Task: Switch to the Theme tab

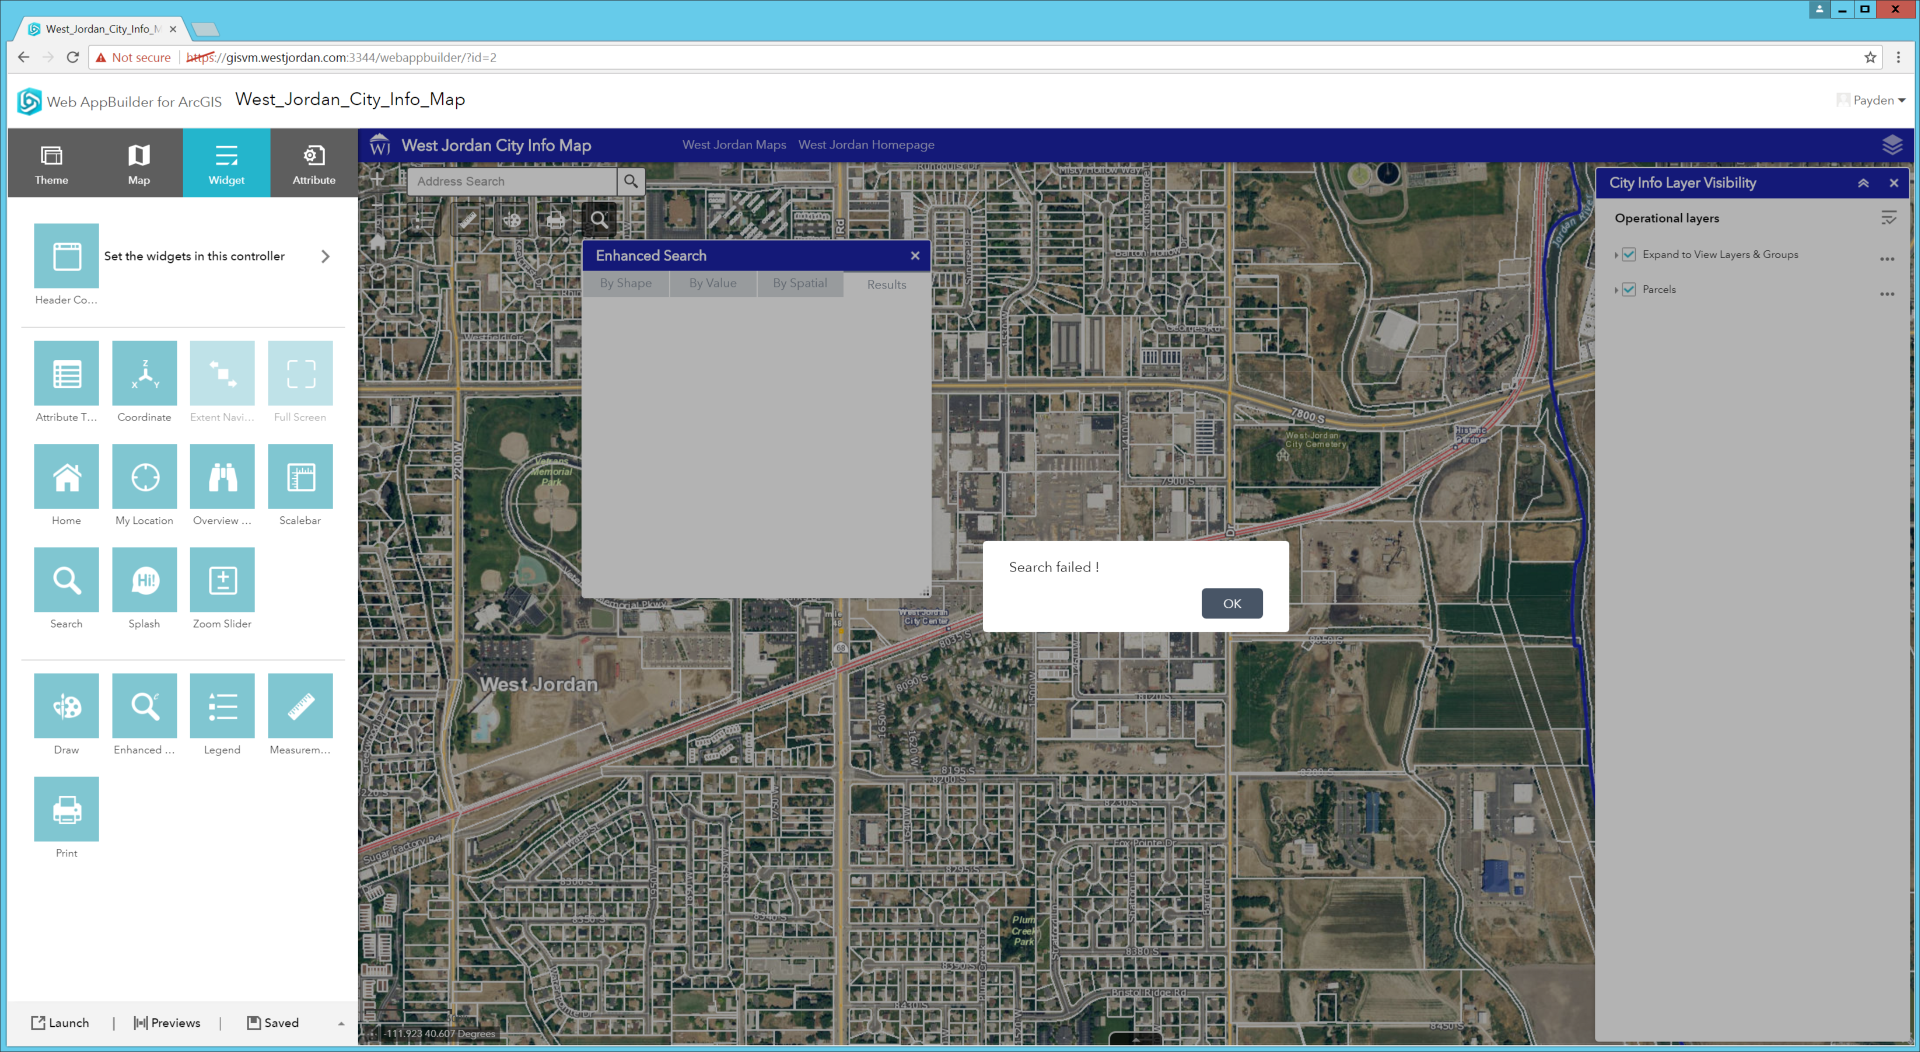Action: (x=51, y=163)
